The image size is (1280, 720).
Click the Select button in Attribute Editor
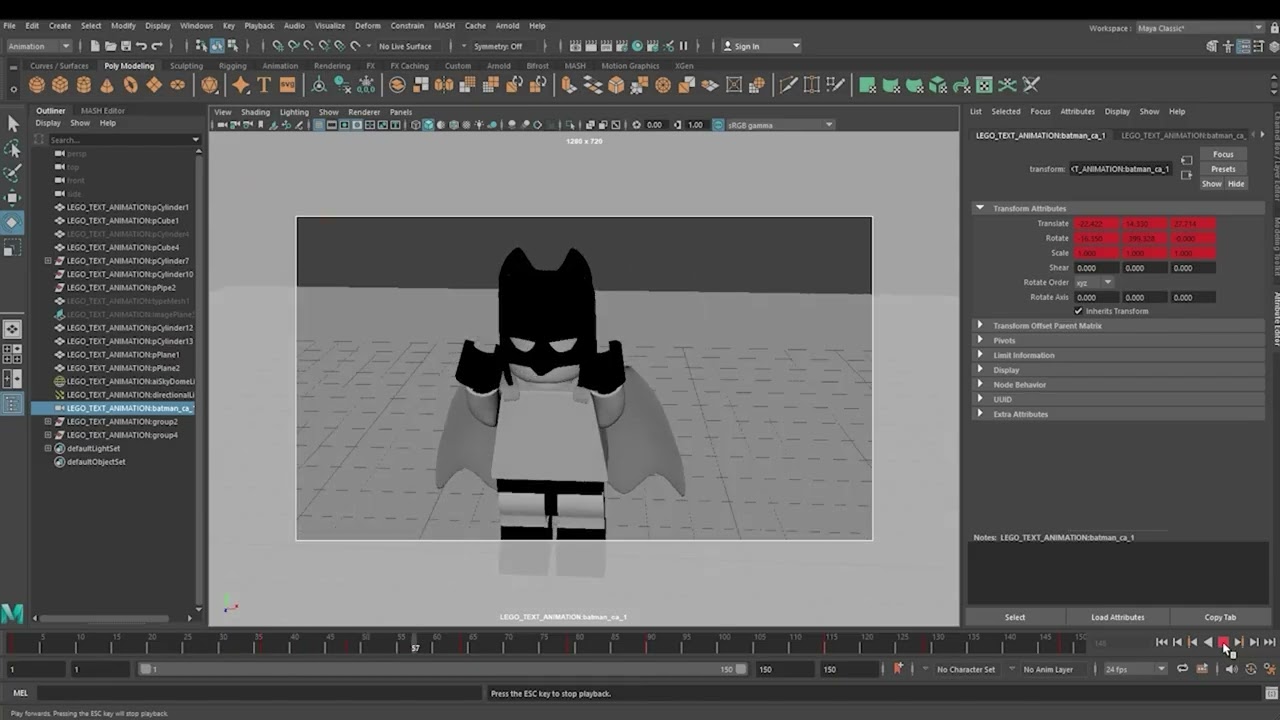coord(1015,617)
